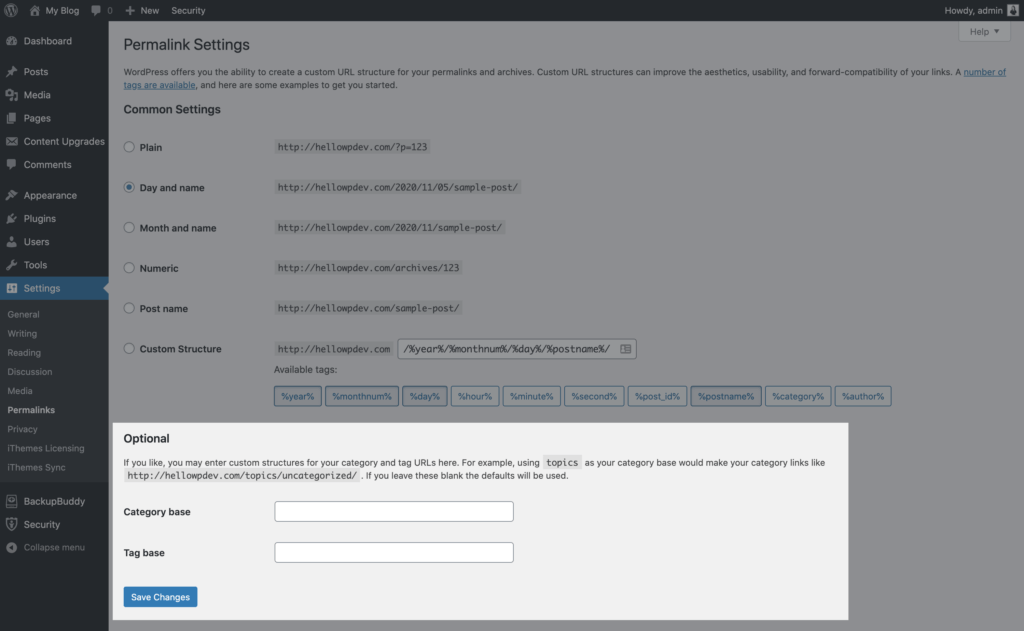Insert the %author% tag
This screenshot has width=1024, height=631.
click(863, 396)
